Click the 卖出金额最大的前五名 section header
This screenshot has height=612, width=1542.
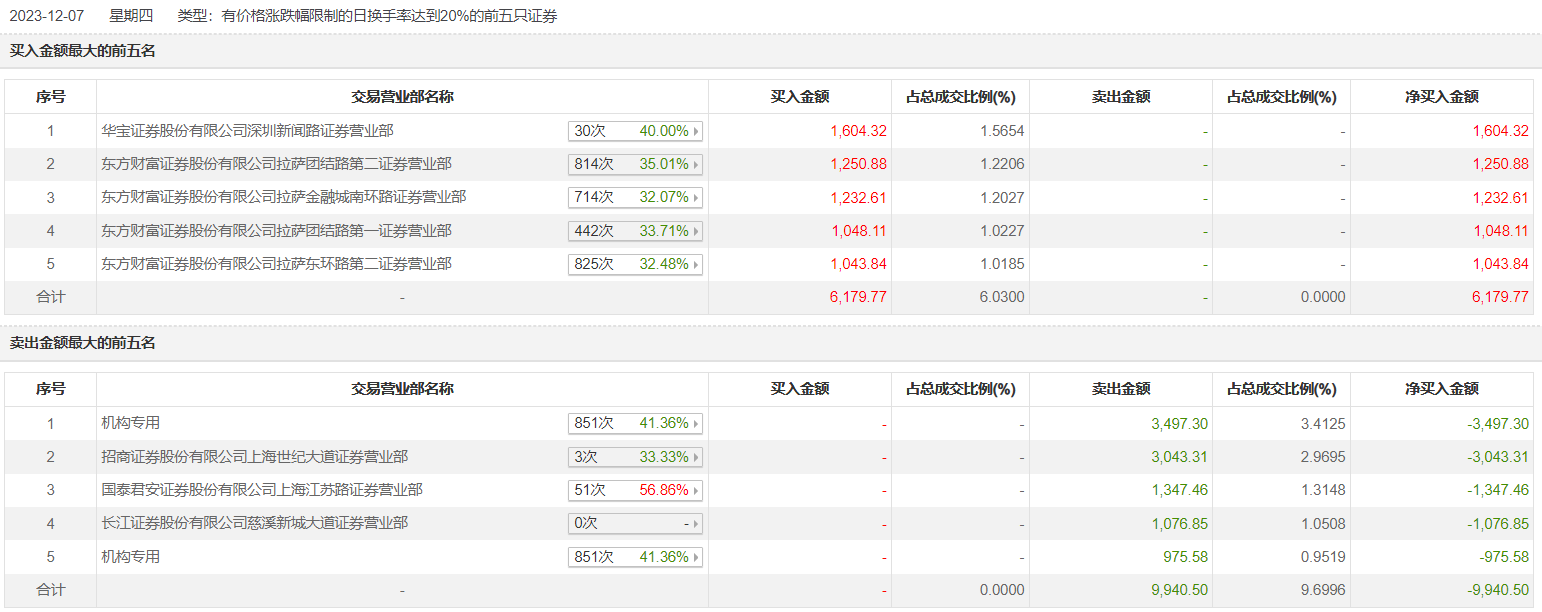click(83, 343)
